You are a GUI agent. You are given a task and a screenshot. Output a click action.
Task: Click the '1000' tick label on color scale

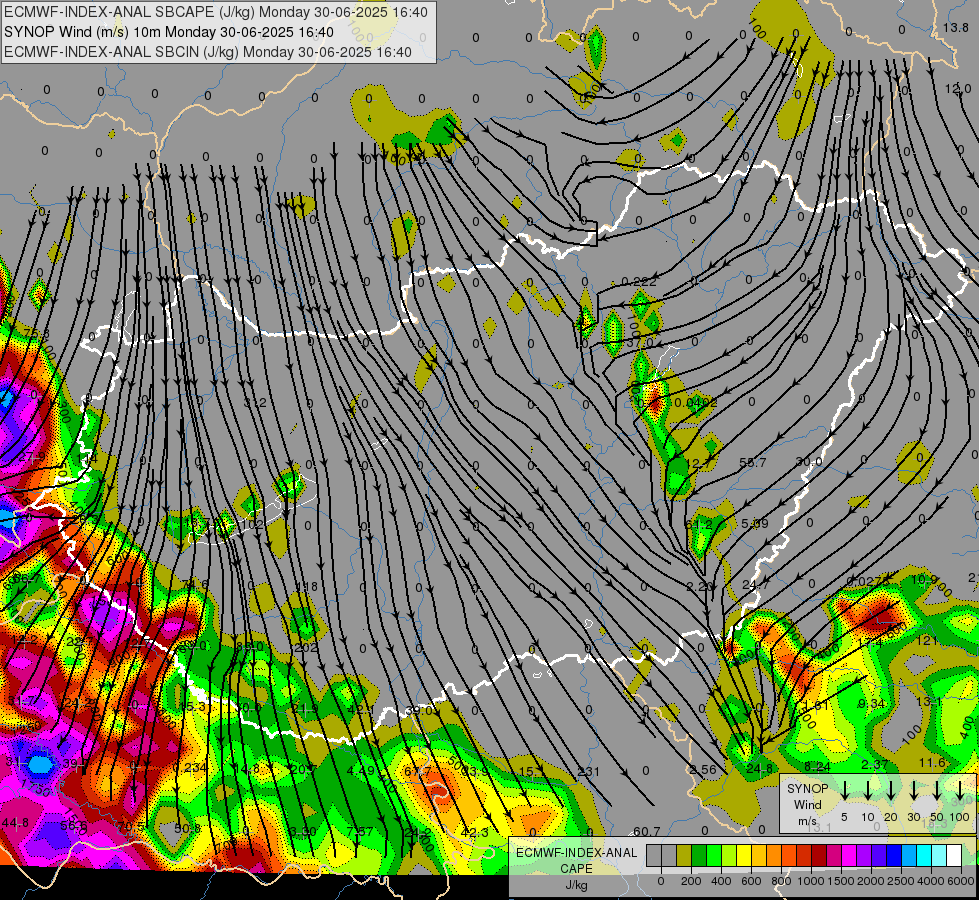click(x=811, y=881)
